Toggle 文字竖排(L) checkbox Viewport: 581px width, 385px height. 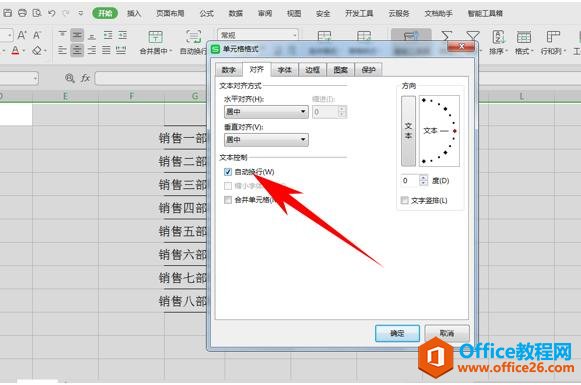[x=405, y=200]
